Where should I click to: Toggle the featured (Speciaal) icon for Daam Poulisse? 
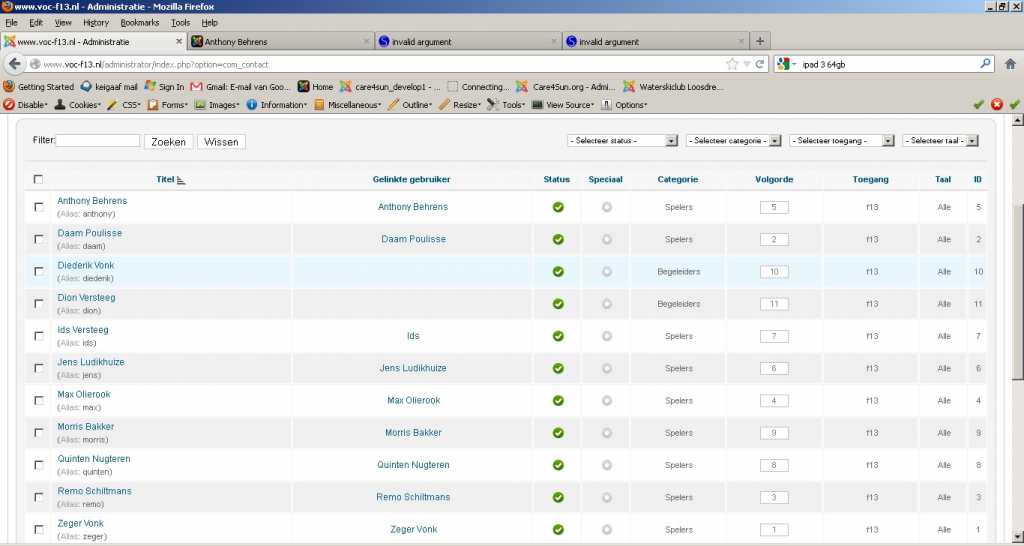click(606, 239)
